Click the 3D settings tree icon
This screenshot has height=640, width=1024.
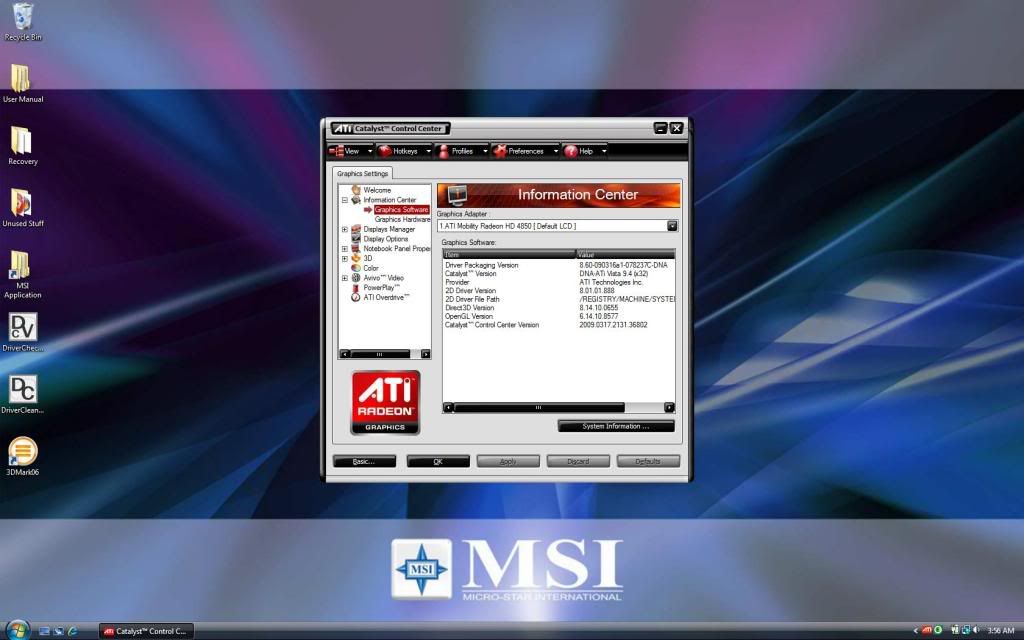pyautogui.click(x=356, y=258)
